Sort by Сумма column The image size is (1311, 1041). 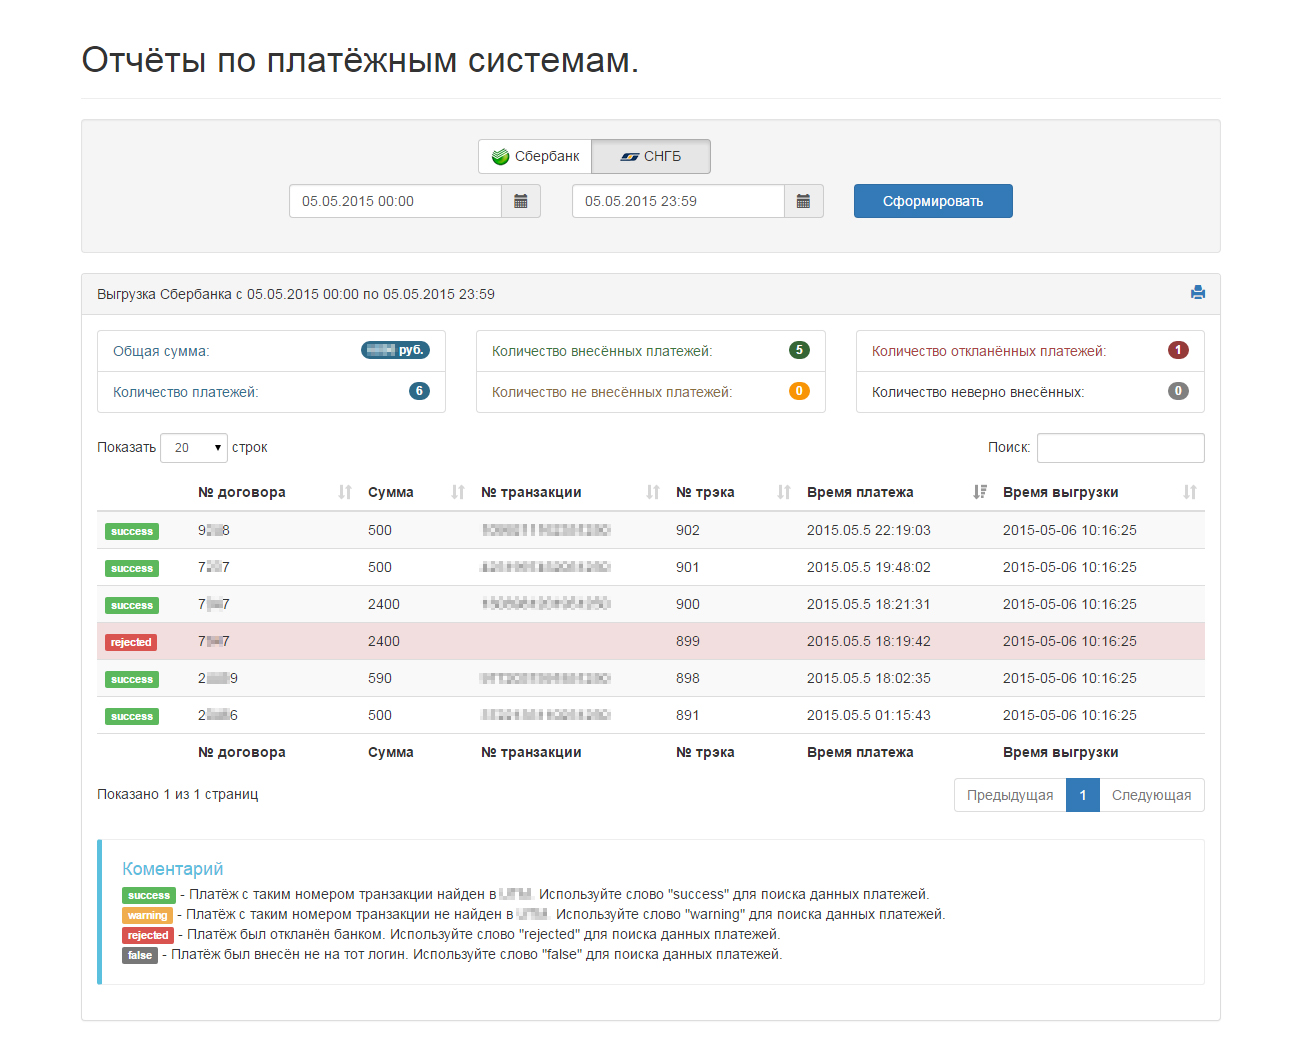tap(416, 492)
